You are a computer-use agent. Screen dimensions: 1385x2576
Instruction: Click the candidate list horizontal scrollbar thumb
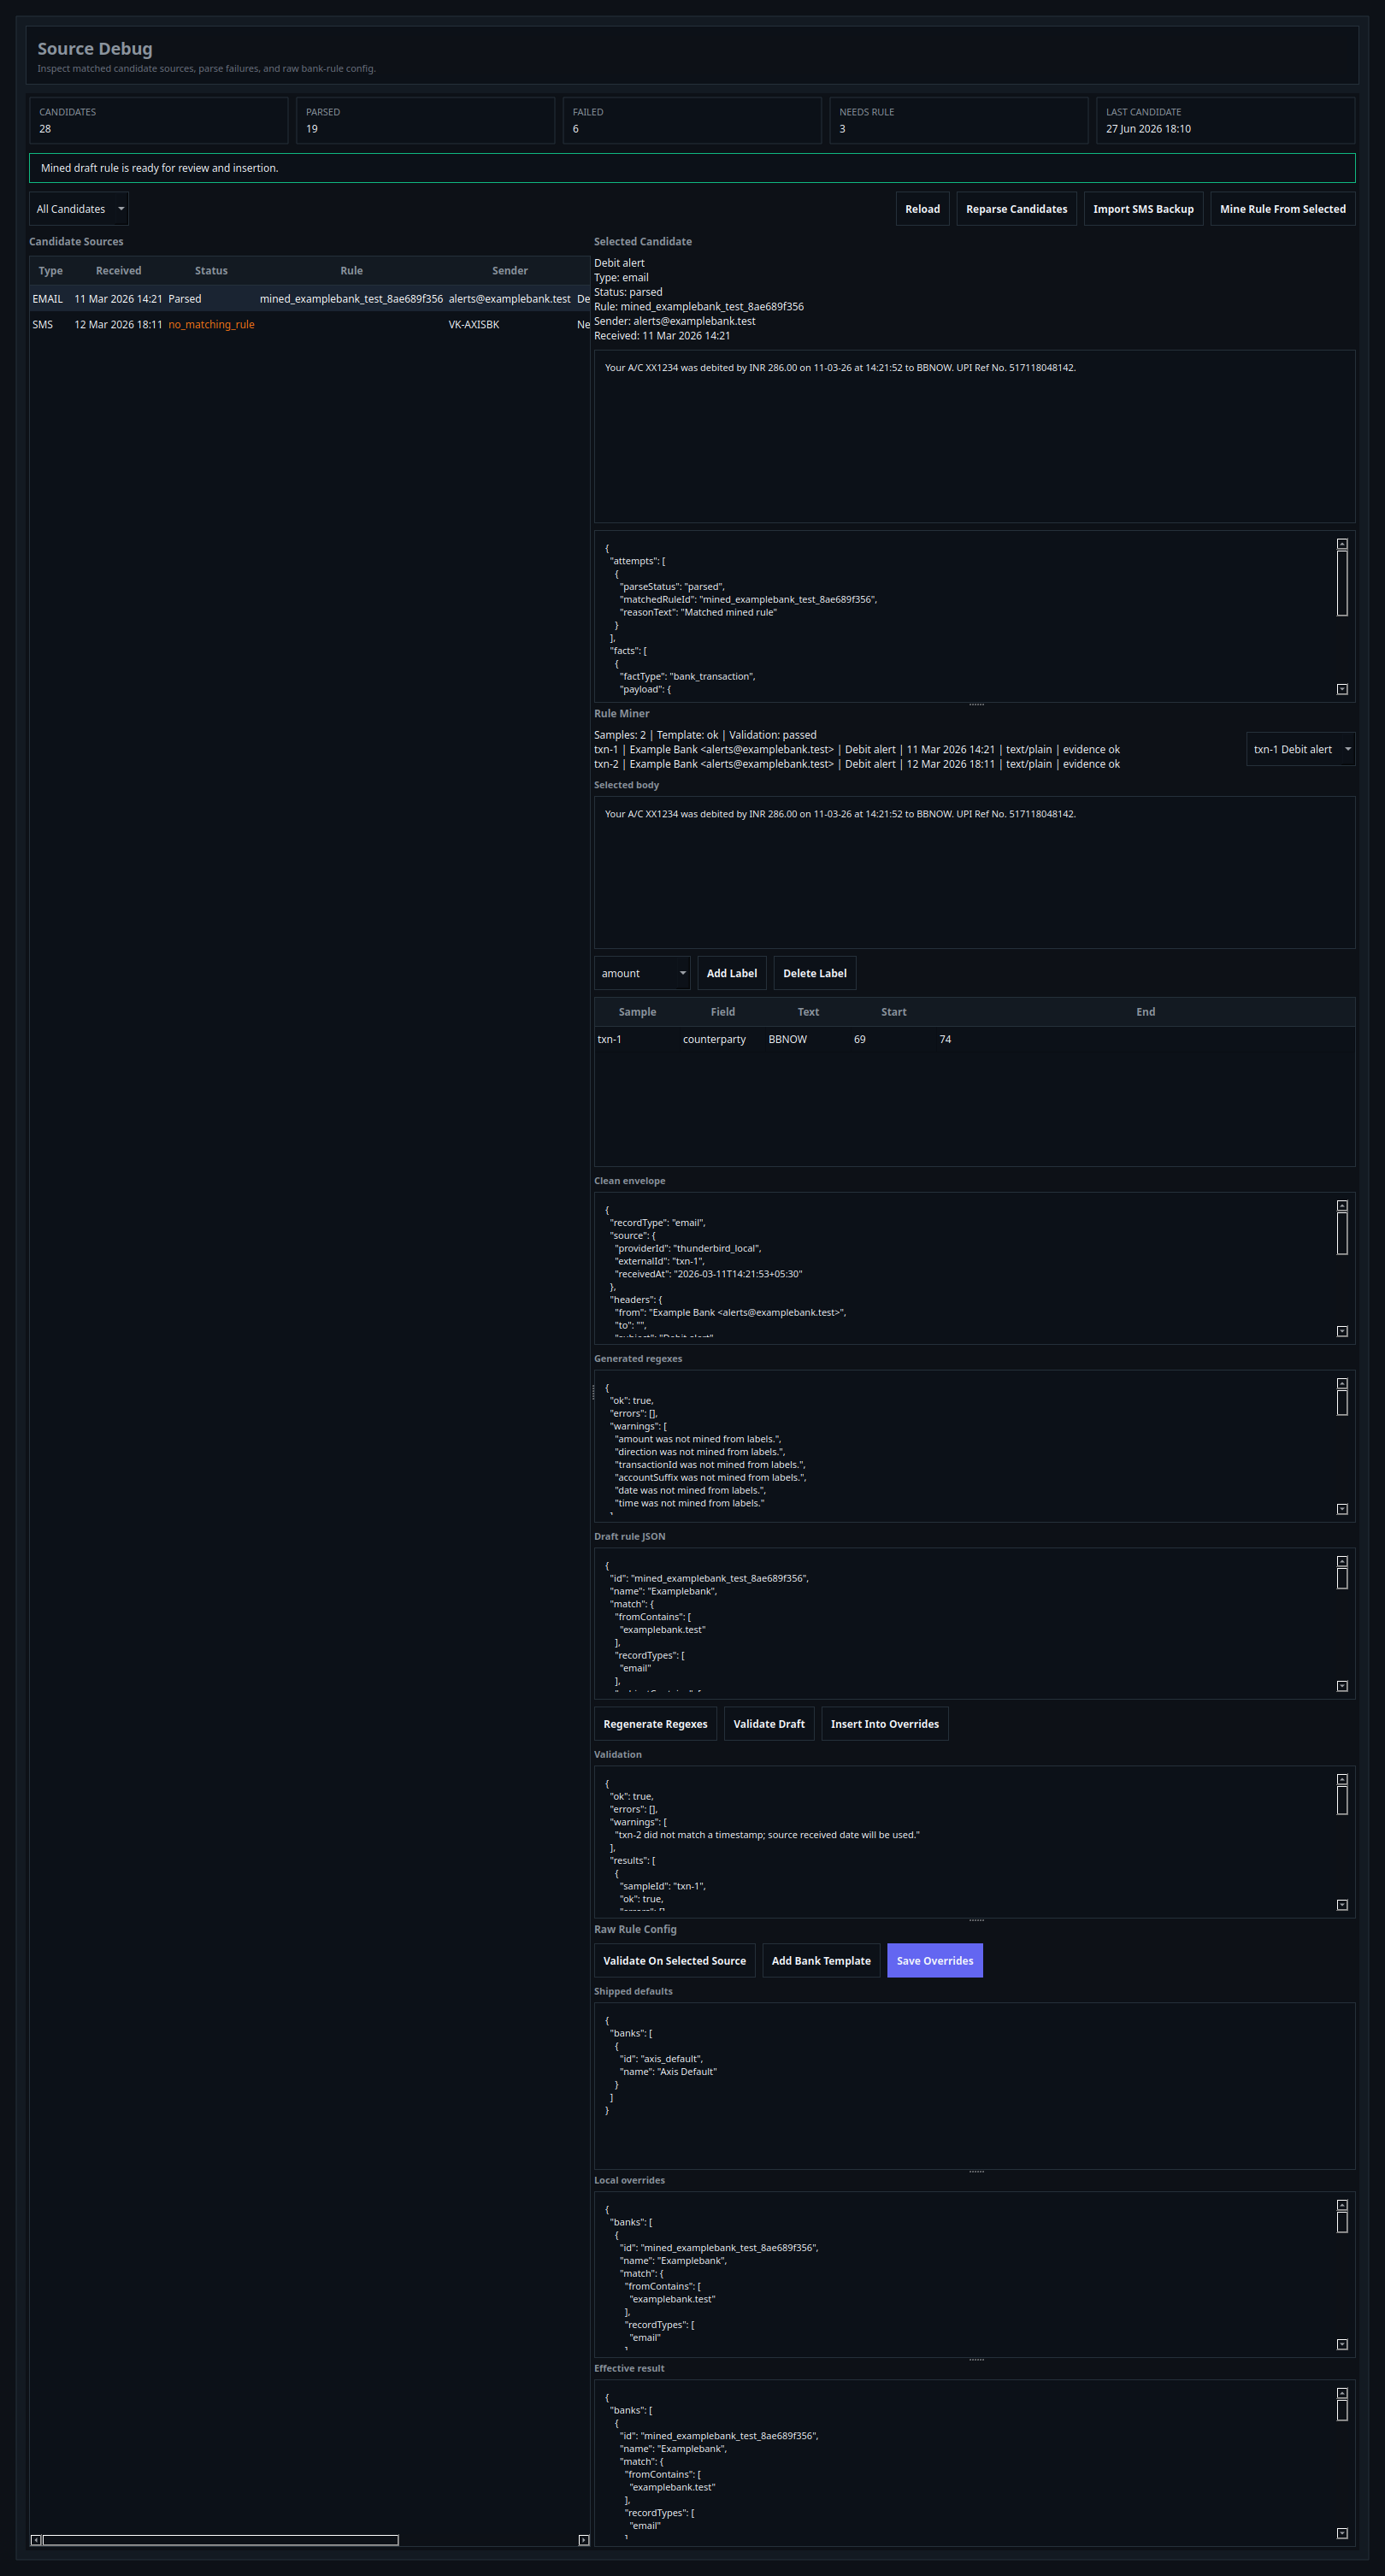pos(220,2541)
